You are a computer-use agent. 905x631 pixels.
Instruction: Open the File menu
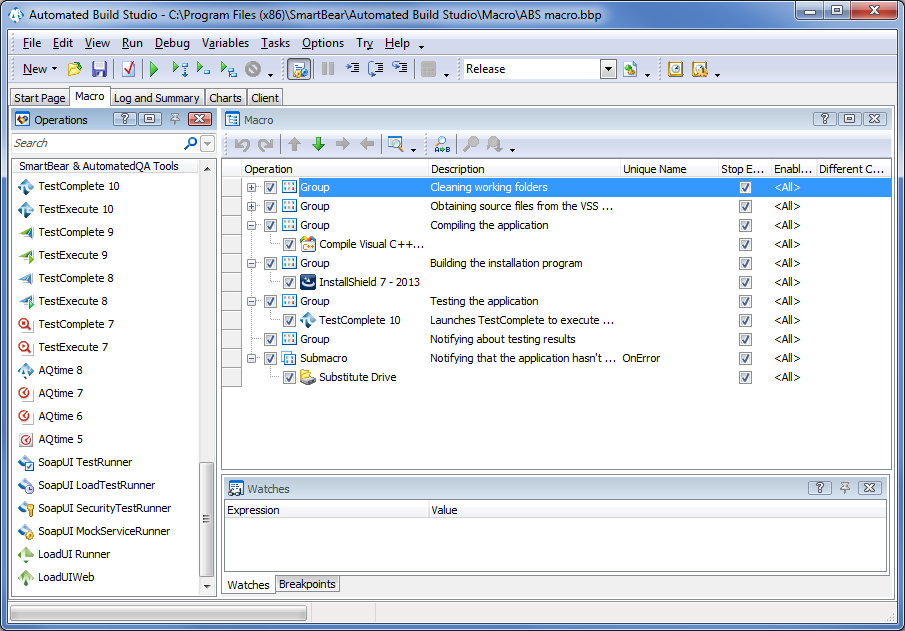click(x=32, y=43)
